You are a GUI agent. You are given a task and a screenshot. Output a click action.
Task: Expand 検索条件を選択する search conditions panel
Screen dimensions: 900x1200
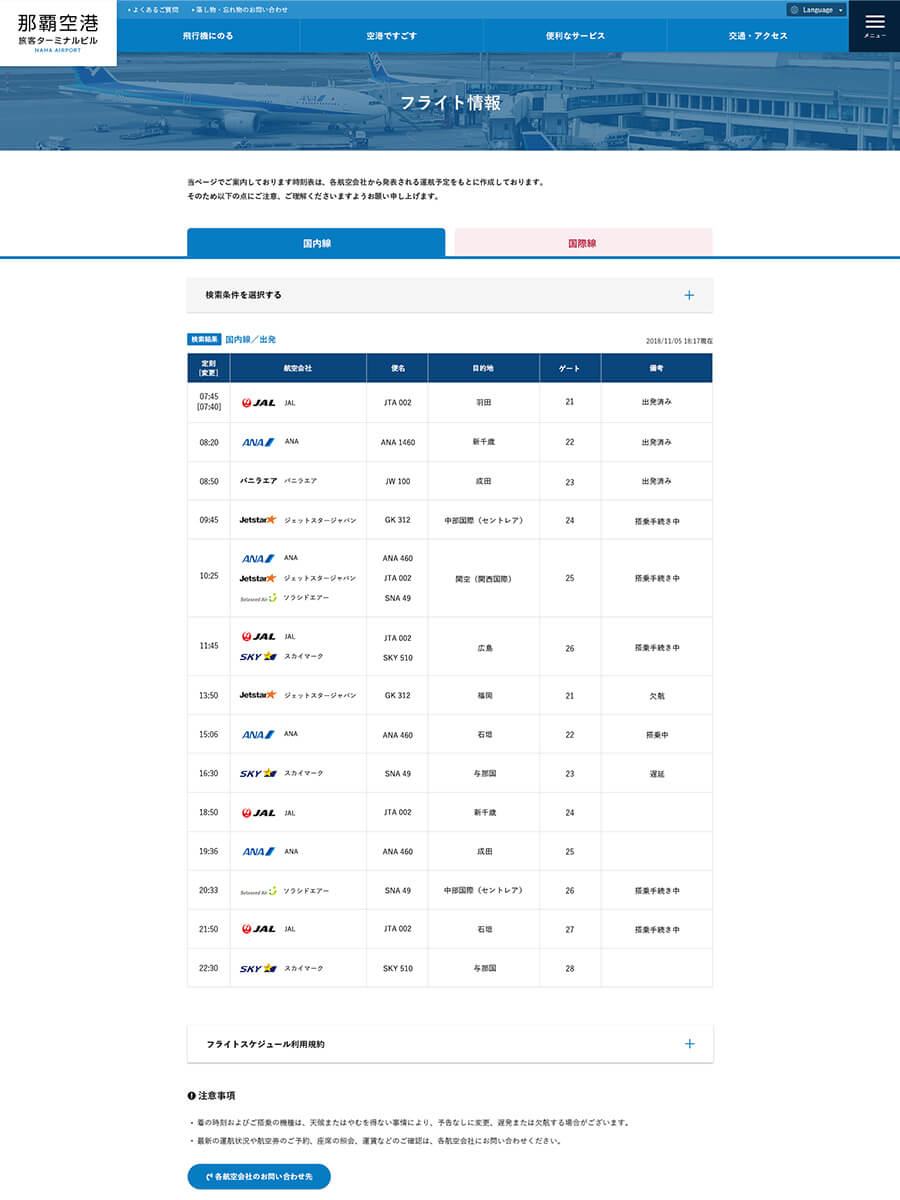(449, 295)
